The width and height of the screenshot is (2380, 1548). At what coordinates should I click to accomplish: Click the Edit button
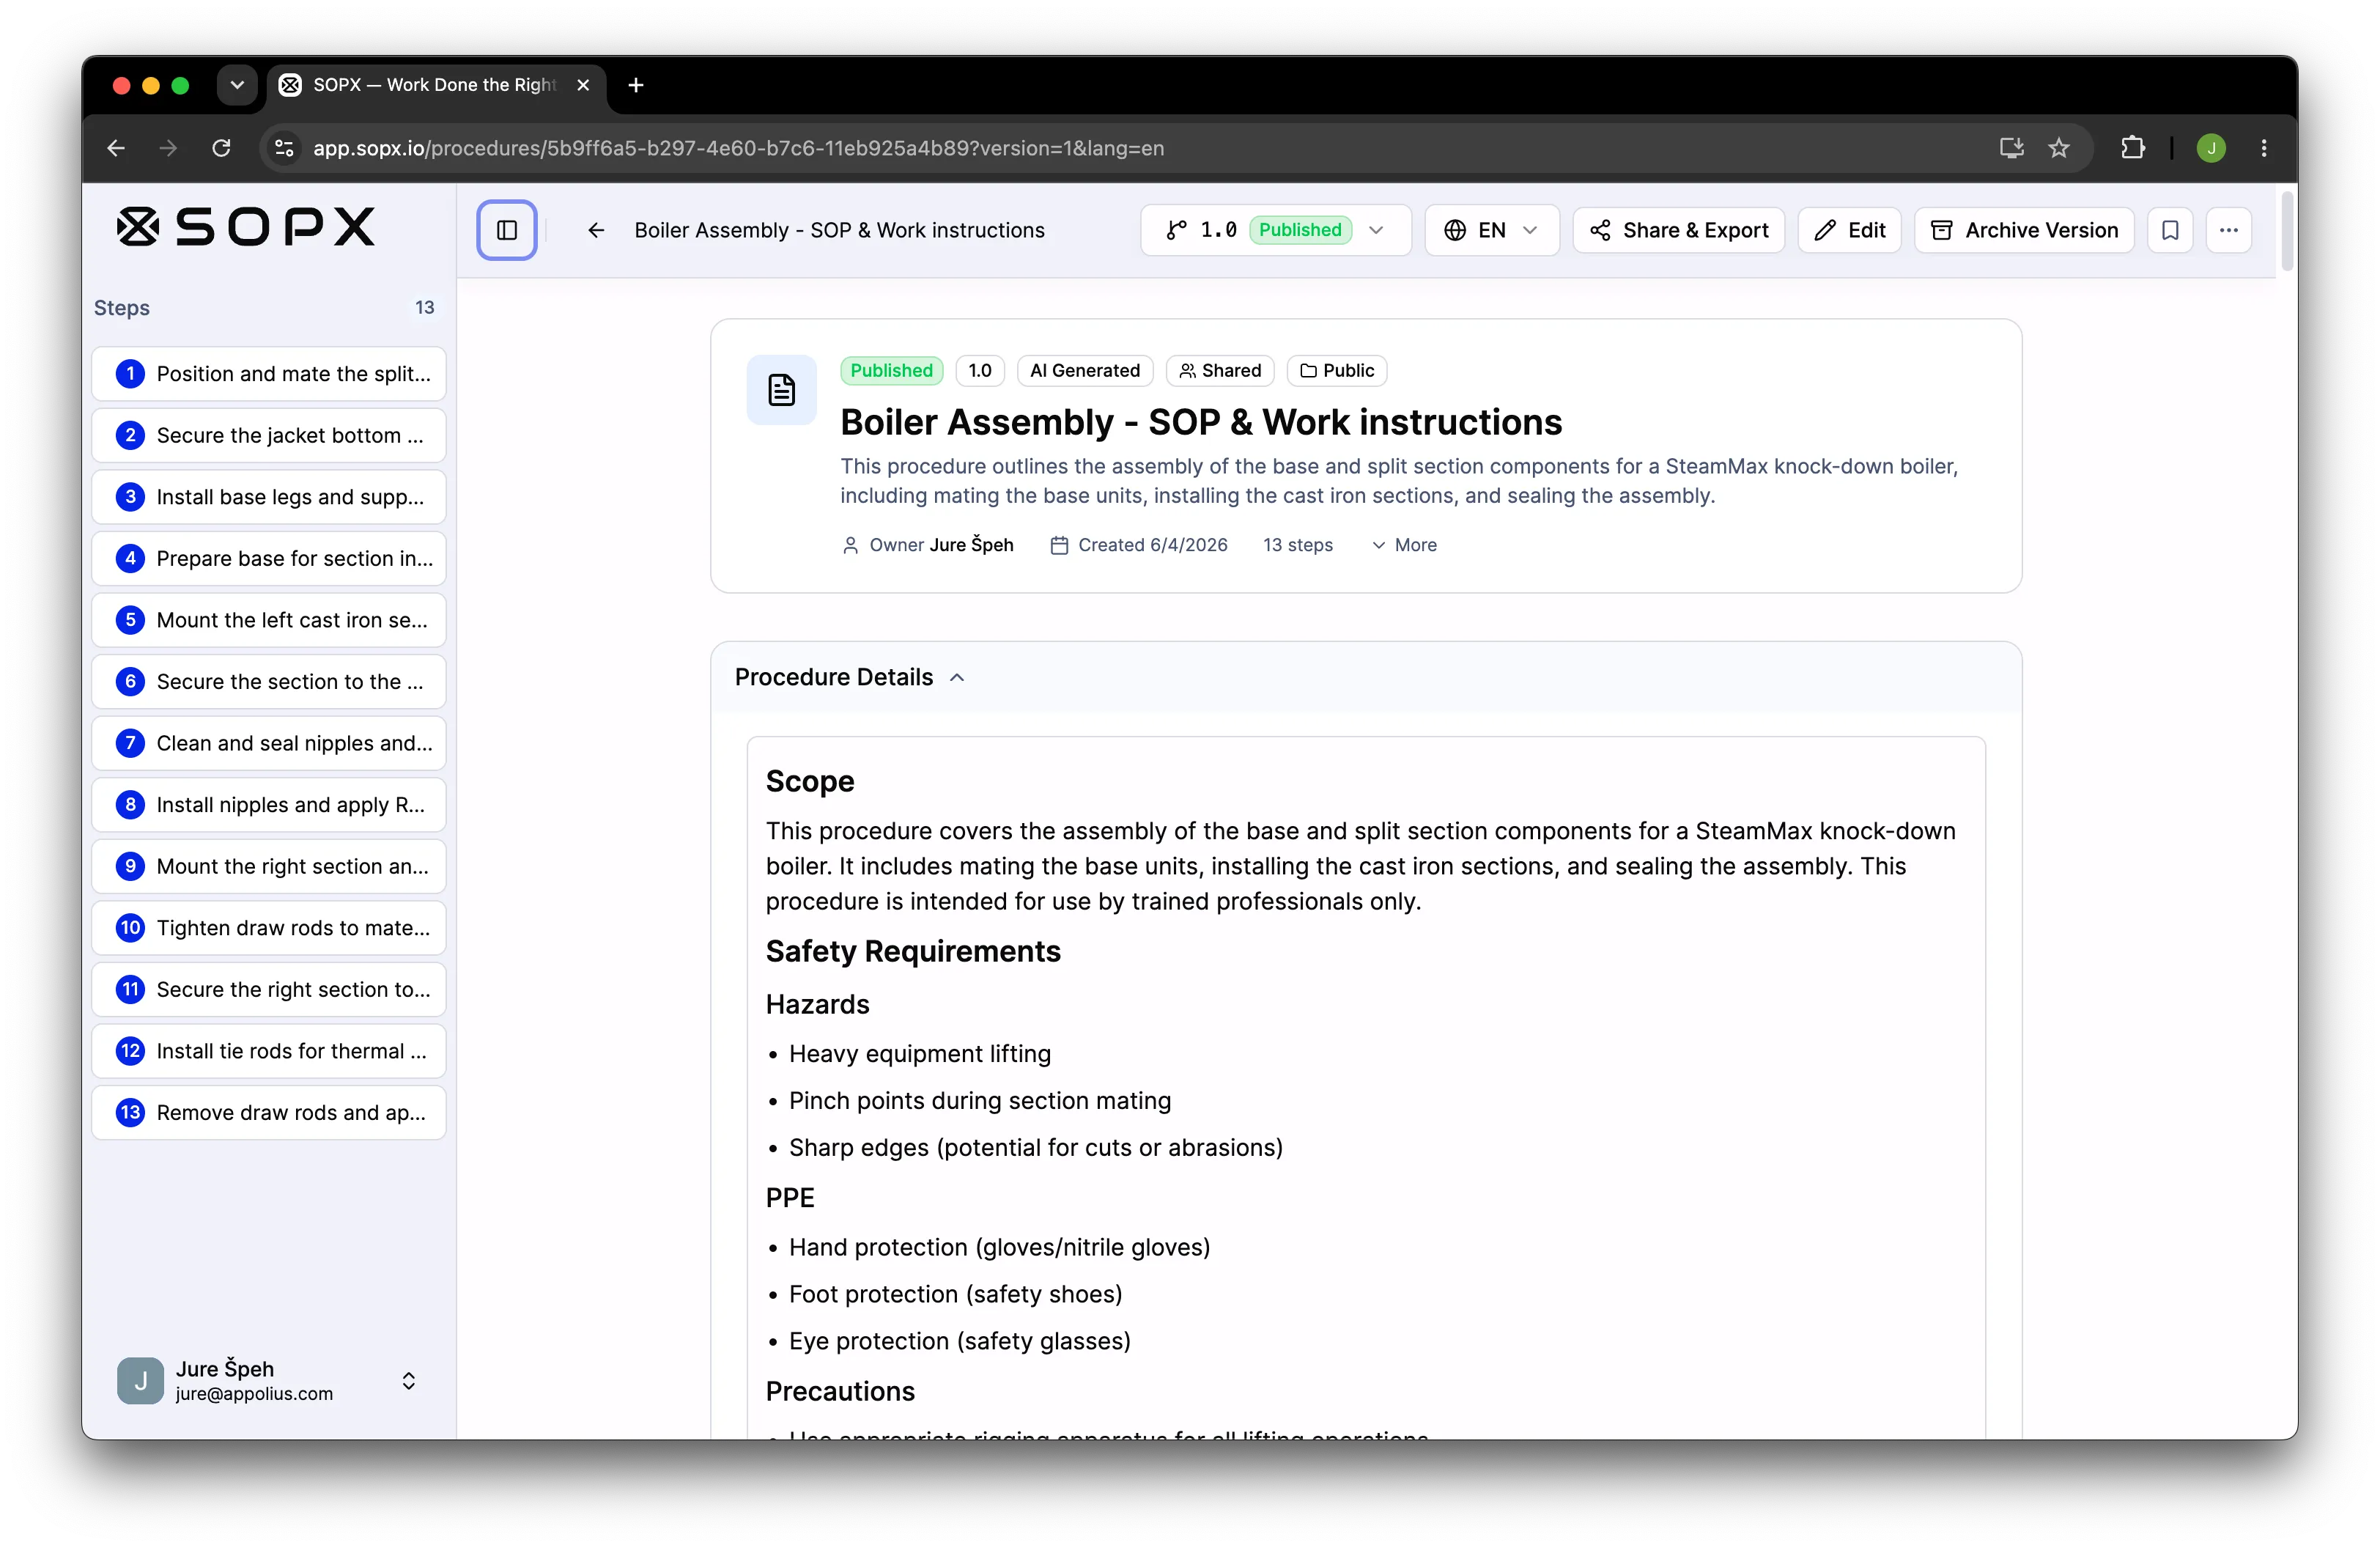point(1850,230)
